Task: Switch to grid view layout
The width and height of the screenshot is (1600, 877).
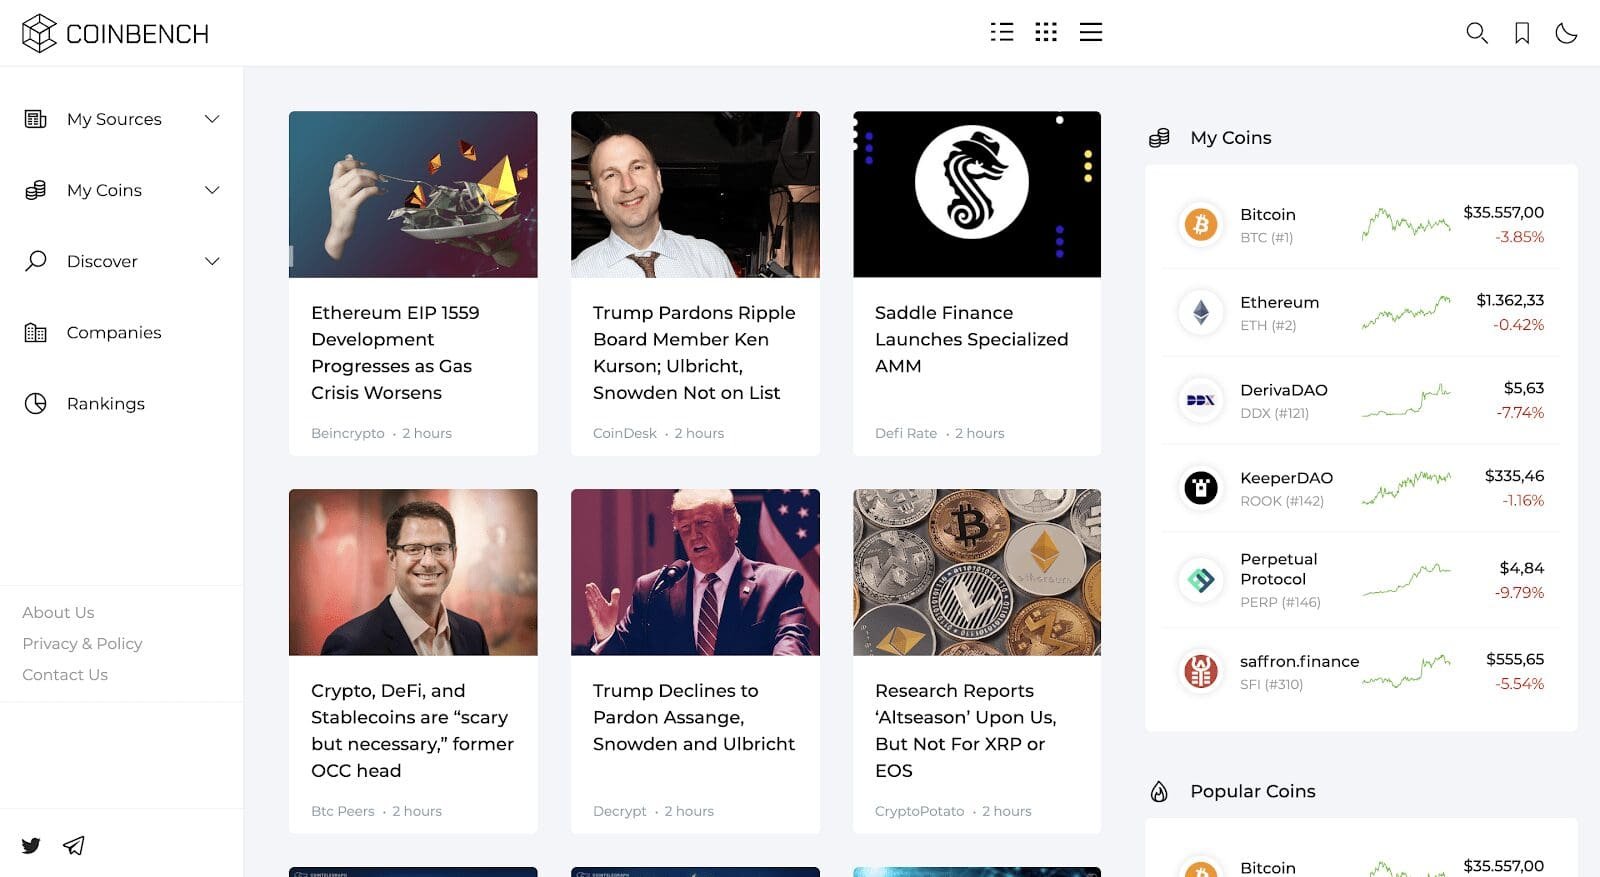Action: 1046,32
